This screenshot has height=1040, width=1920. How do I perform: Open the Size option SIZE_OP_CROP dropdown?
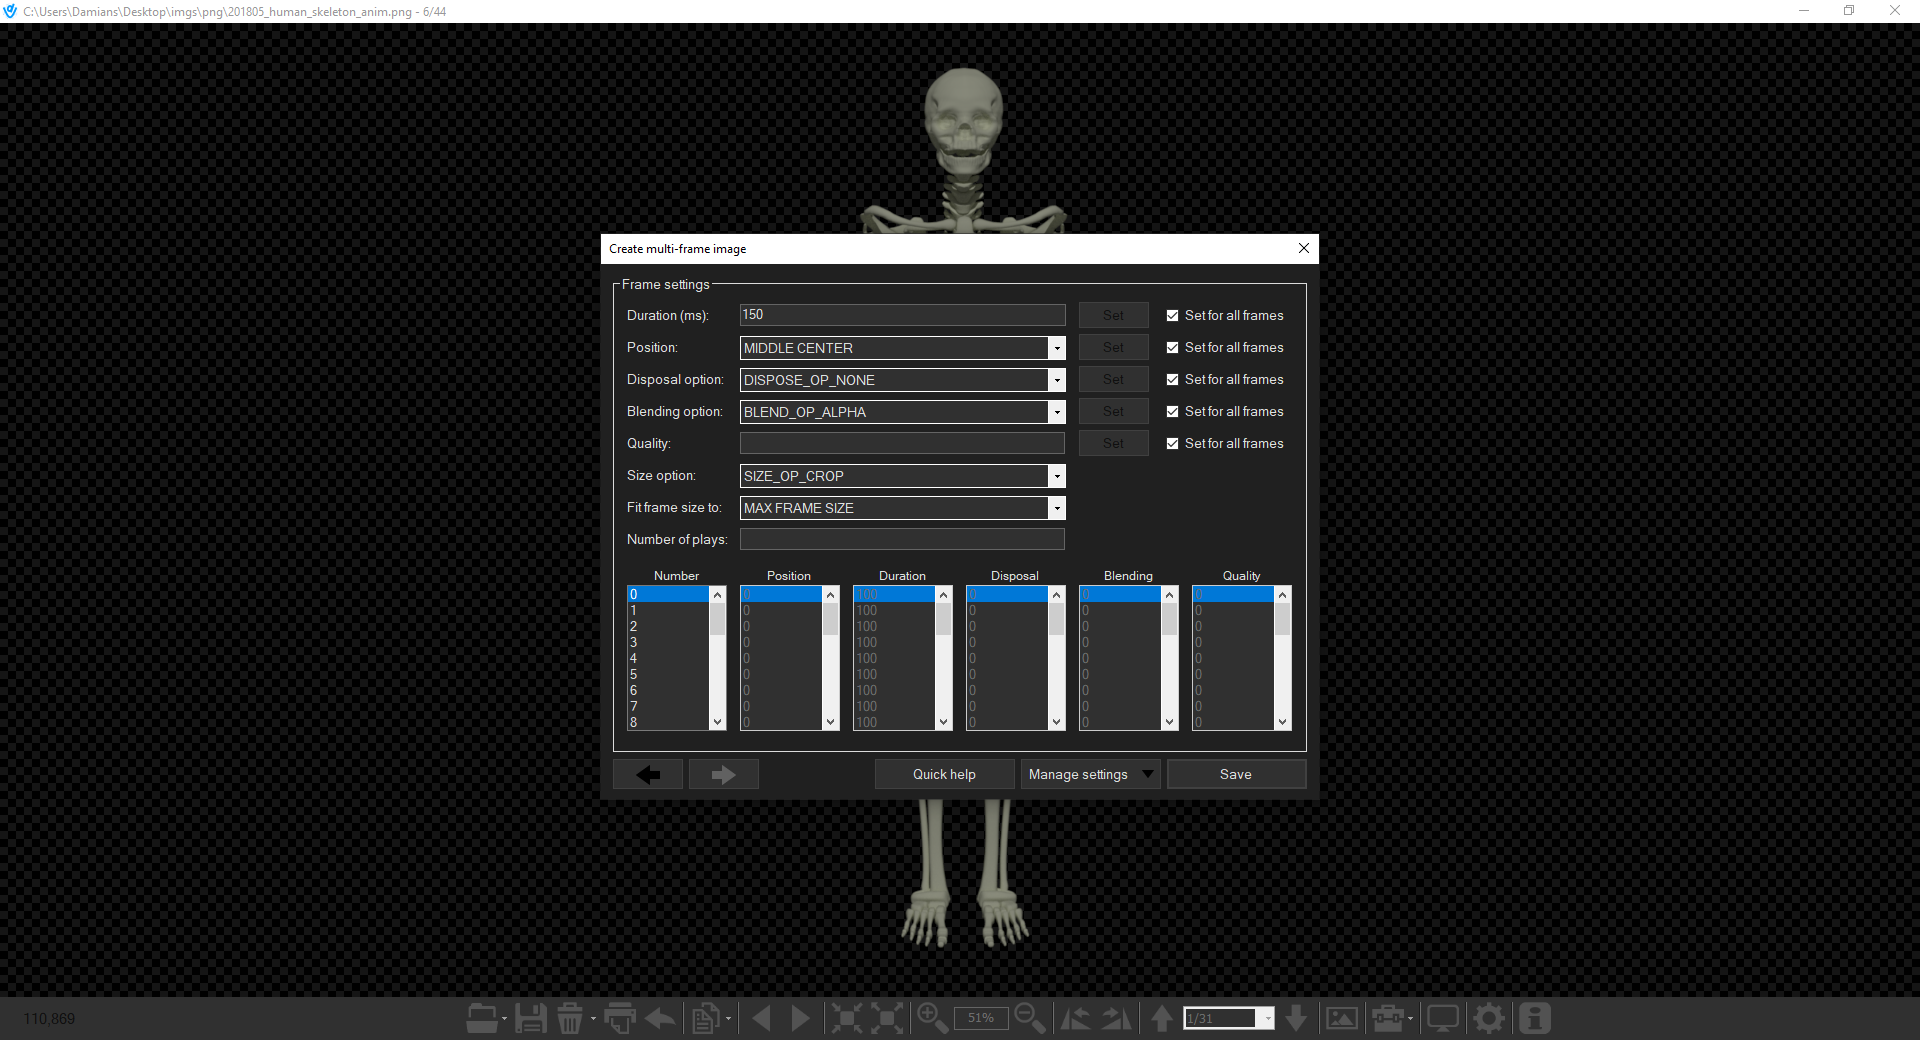coord(902,476)
